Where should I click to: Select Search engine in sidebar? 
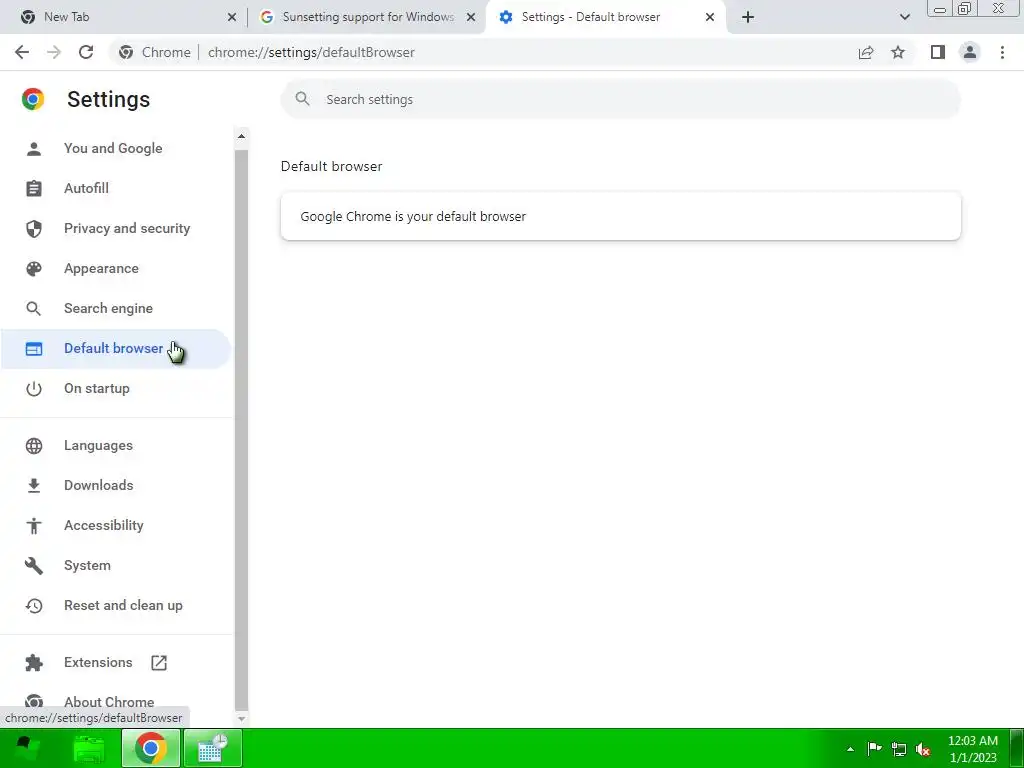pos(116,308)
